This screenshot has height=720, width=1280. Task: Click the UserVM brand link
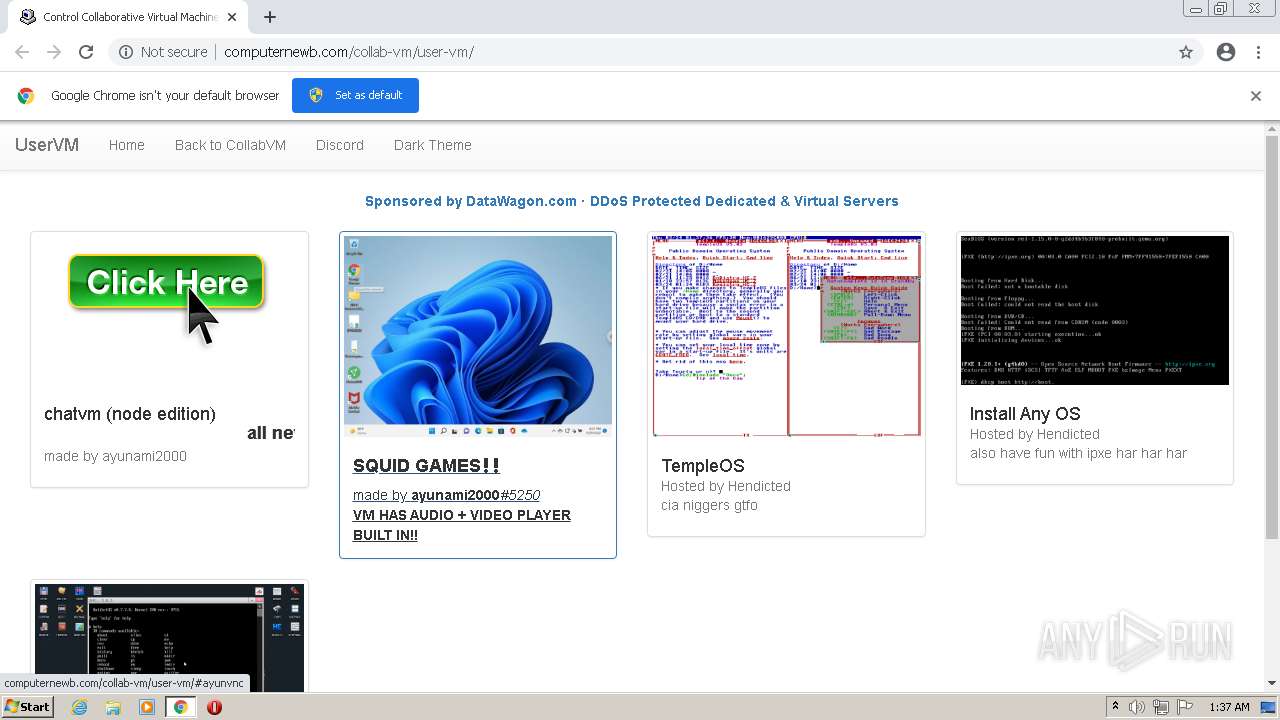[x=47, y=145]
